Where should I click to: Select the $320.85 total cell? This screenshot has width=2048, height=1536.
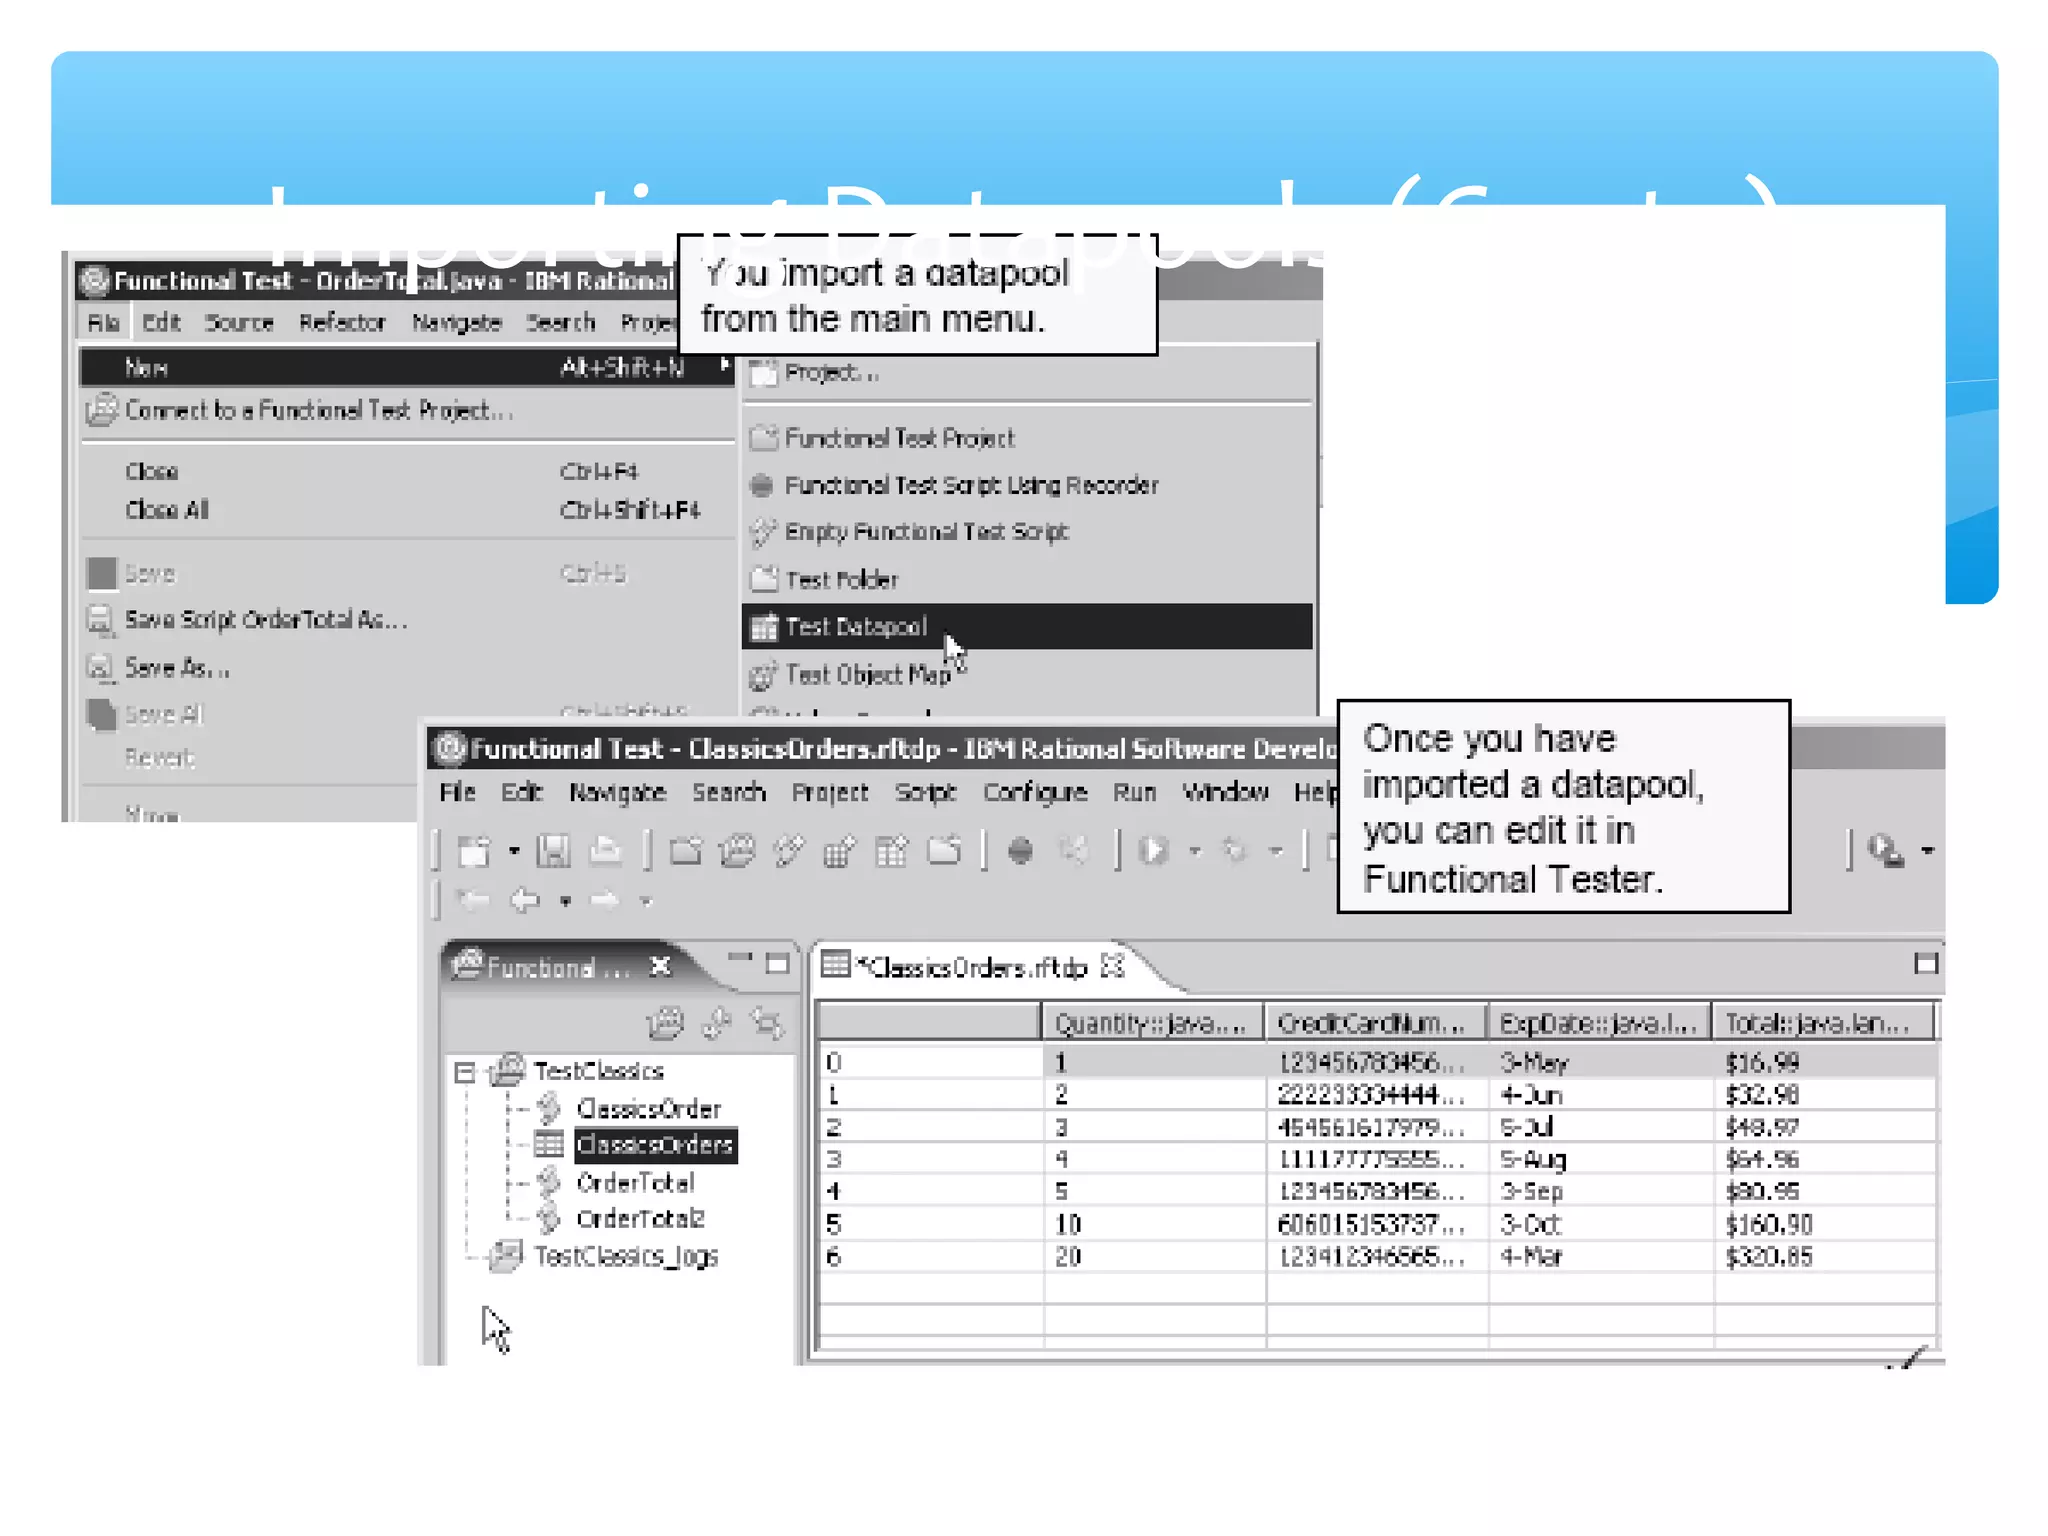tap(1824, 1256)
